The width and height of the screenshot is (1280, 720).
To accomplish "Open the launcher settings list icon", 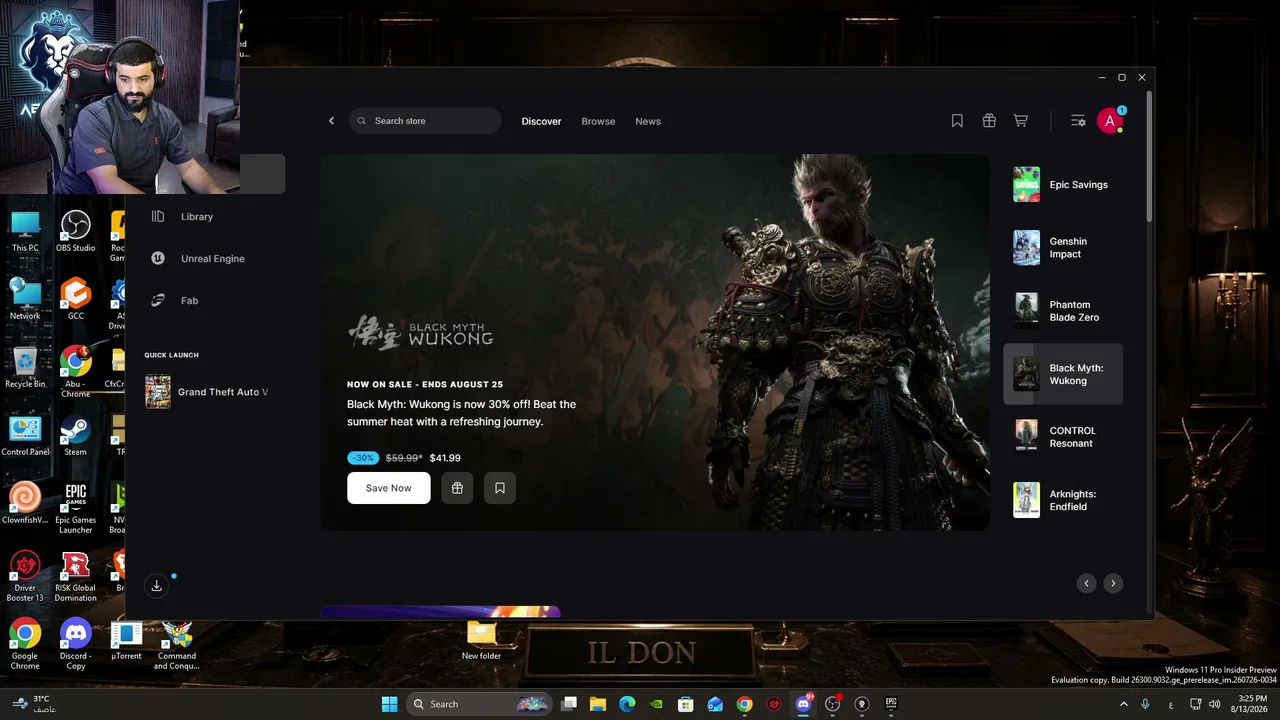I will (x=1078, y=121).
